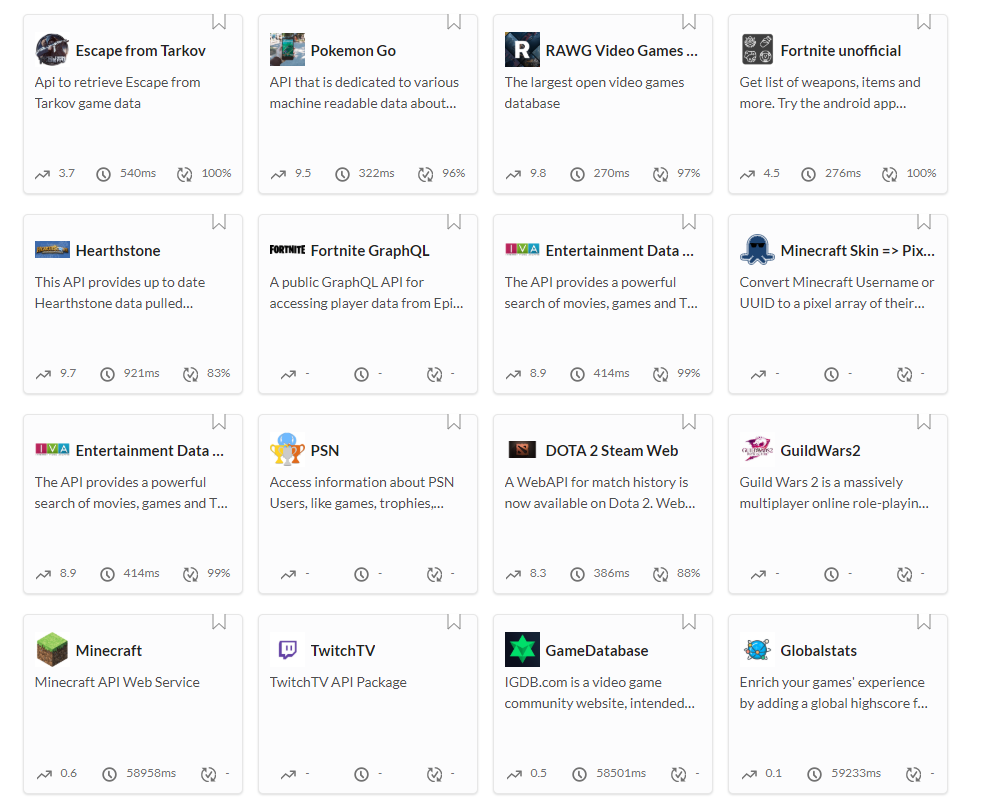The width and height of the screenshot is (985, 801).
Task: Click the '58958ms' latency on Minecraft card
Action: pos(151,773)
